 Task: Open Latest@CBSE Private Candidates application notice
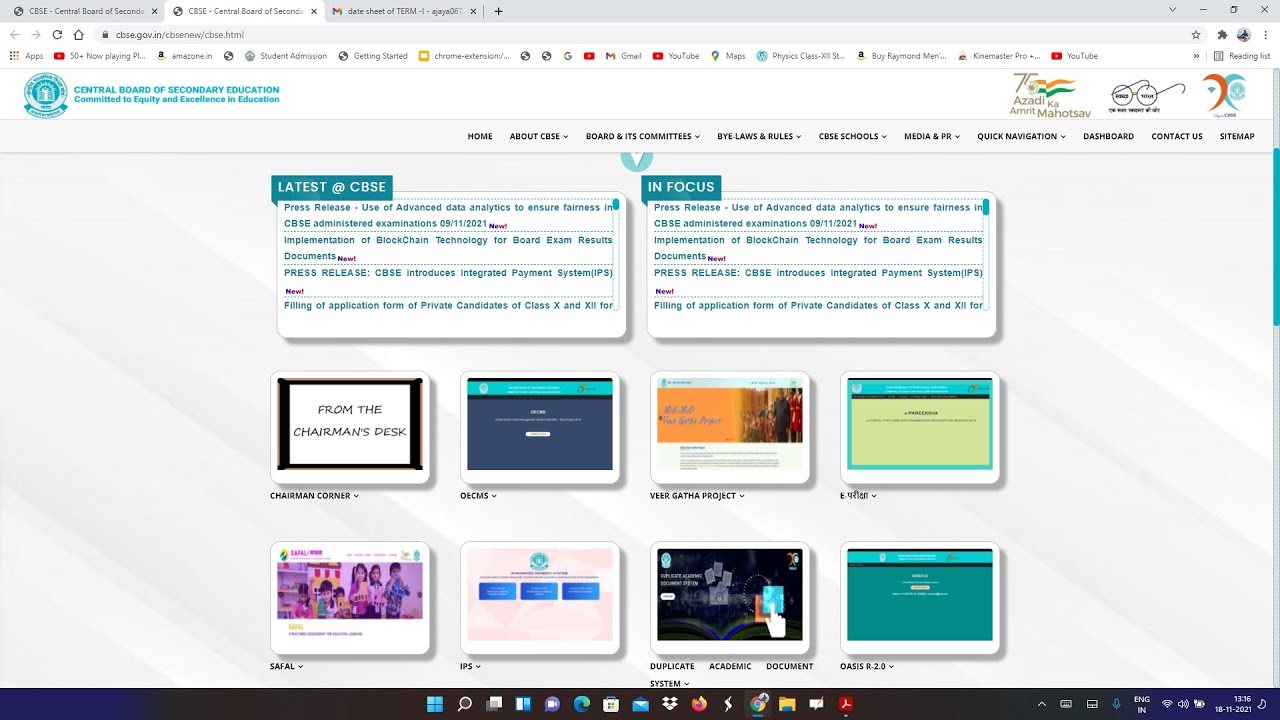point(448,305)
